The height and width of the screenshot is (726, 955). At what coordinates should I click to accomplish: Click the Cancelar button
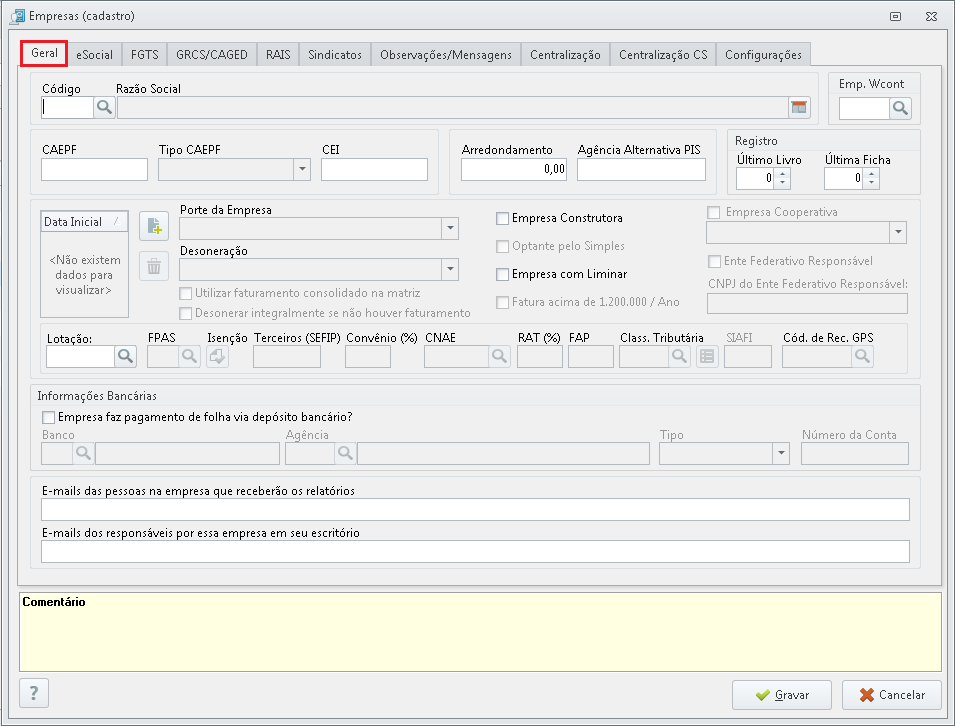pyautogui.click(x=892, y=695)
